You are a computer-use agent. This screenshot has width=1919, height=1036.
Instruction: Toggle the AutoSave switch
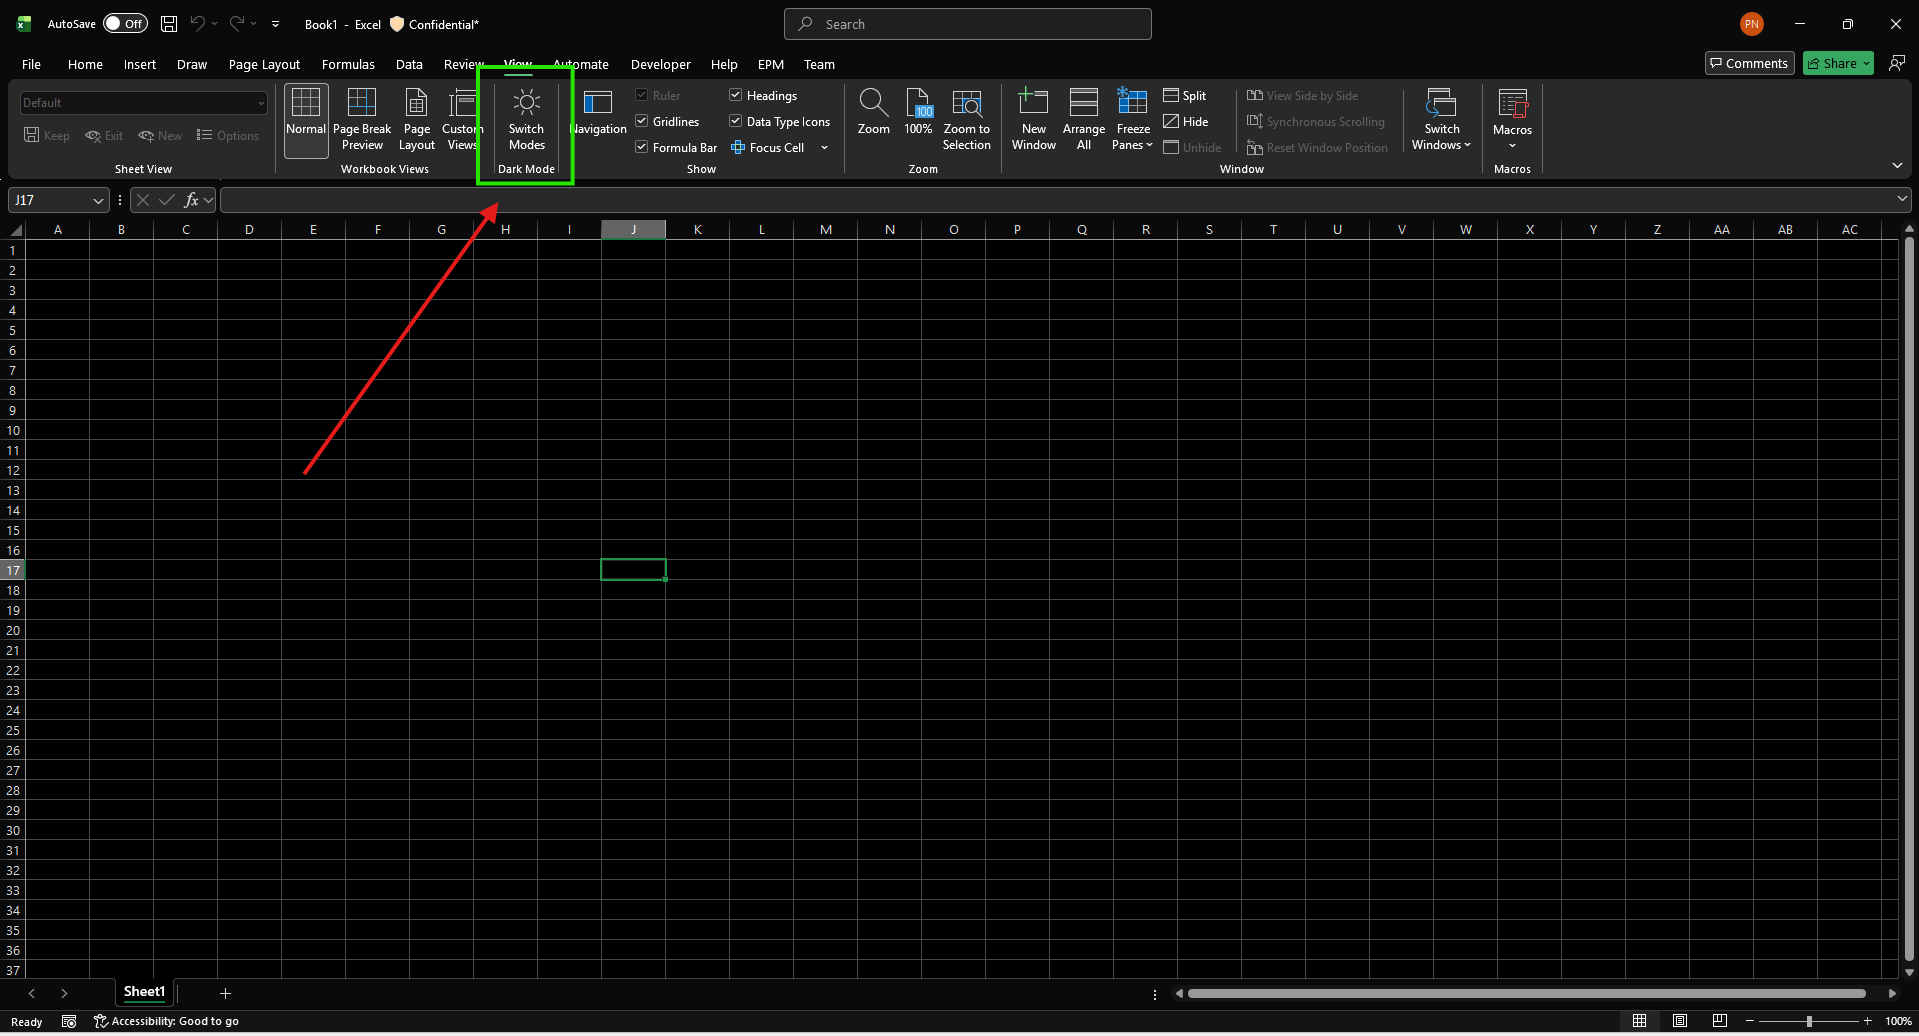pyautogui.click(x=125, y=24)
